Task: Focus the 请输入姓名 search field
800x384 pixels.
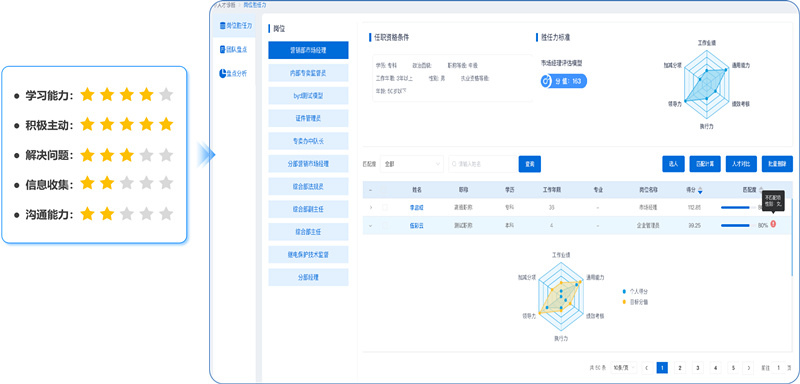Action: click(x=483, y=164)
